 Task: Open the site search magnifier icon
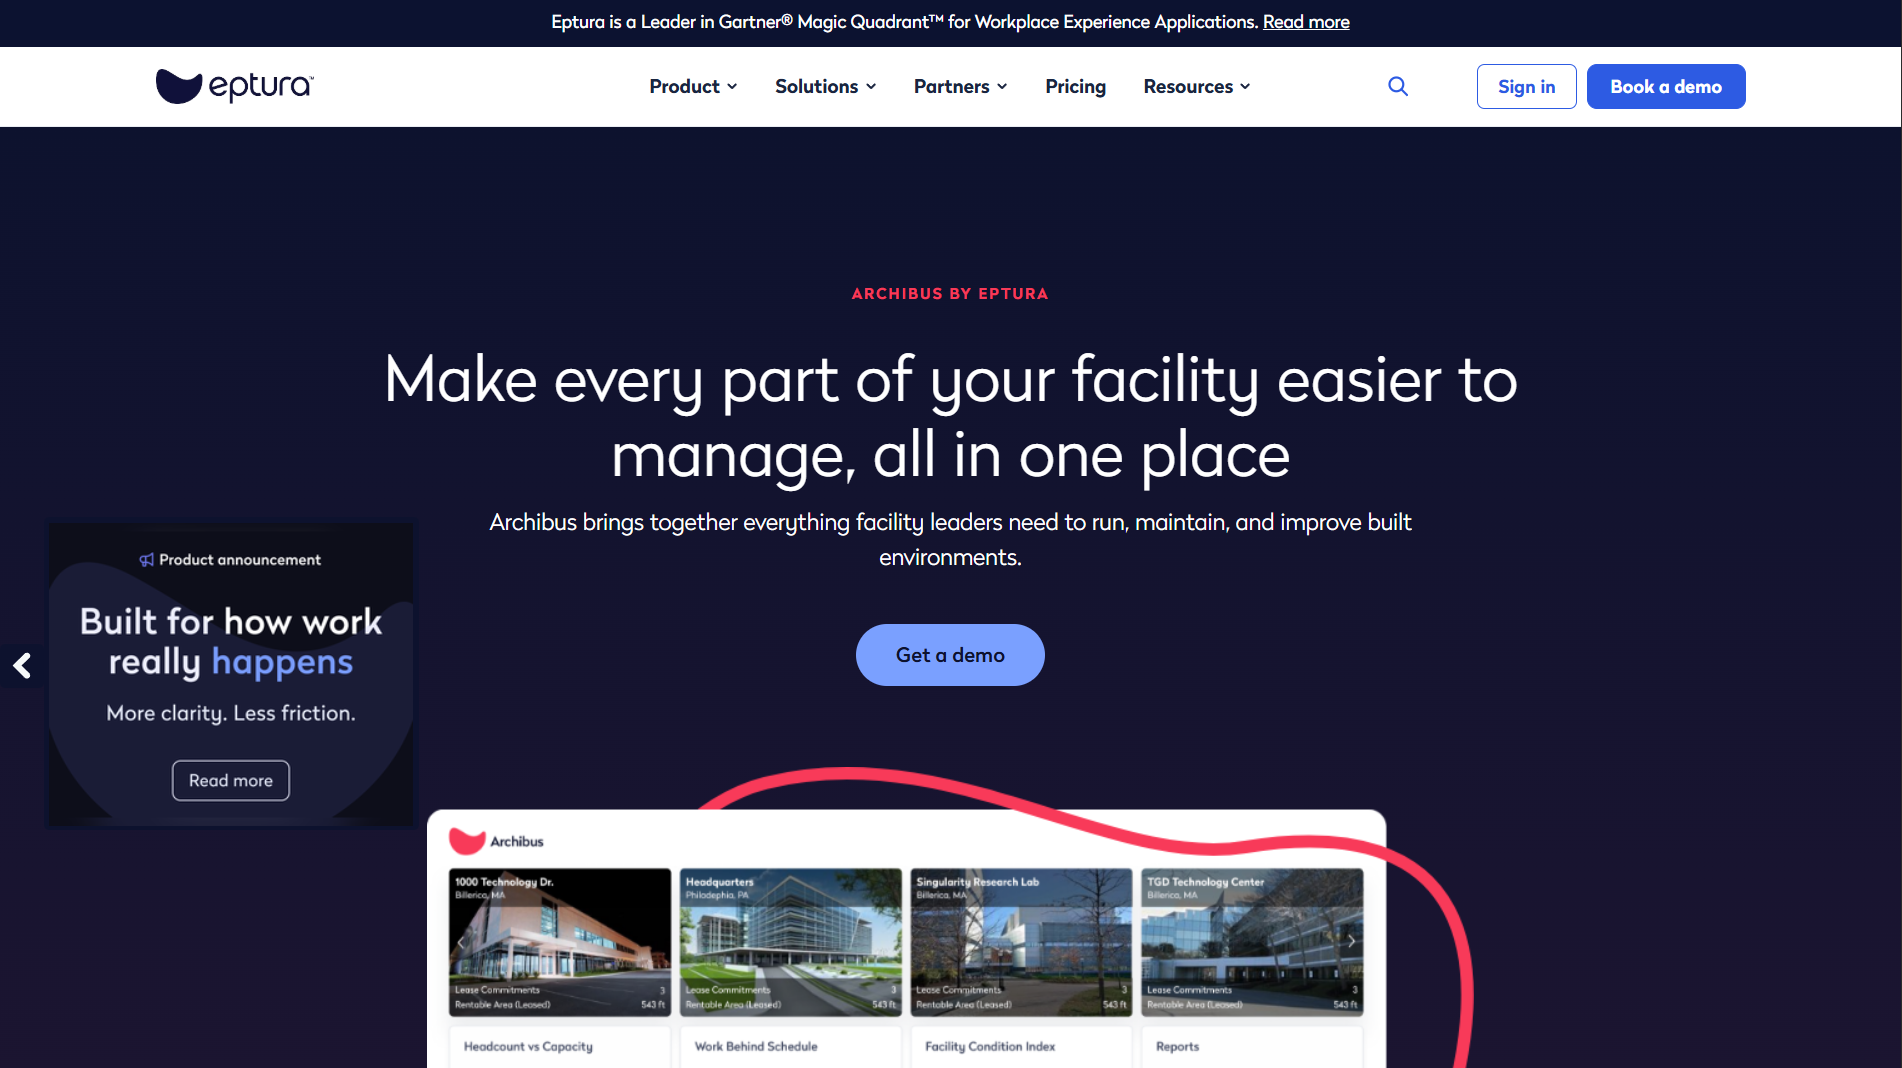click(x=1398, y=86)
